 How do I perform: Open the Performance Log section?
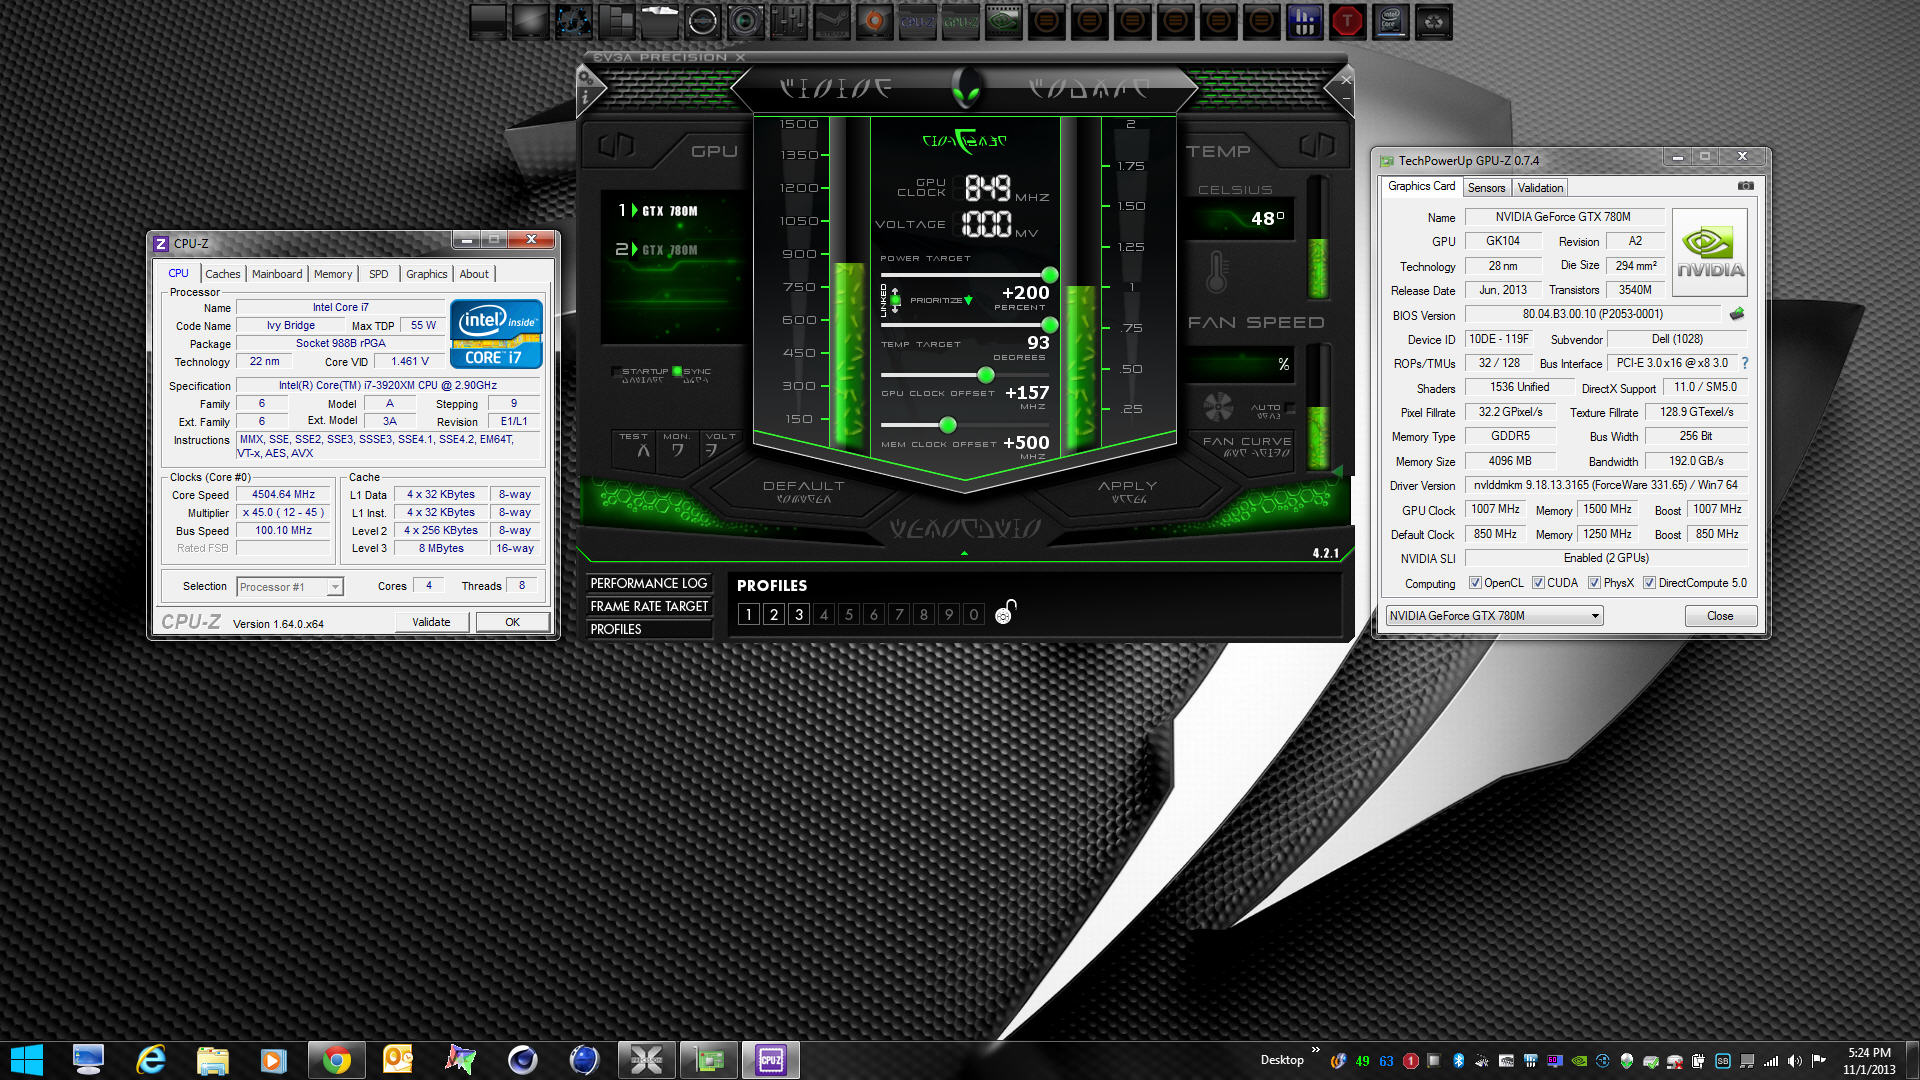(648, 583)
